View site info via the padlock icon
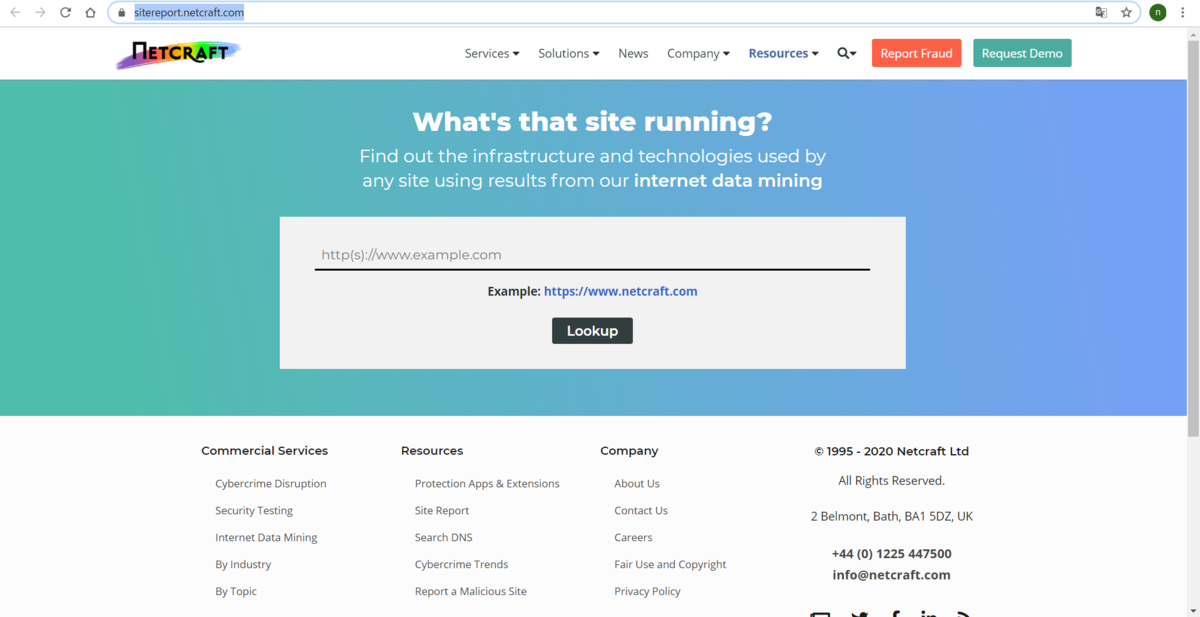The image size is (1200, 617). [121, 13]
